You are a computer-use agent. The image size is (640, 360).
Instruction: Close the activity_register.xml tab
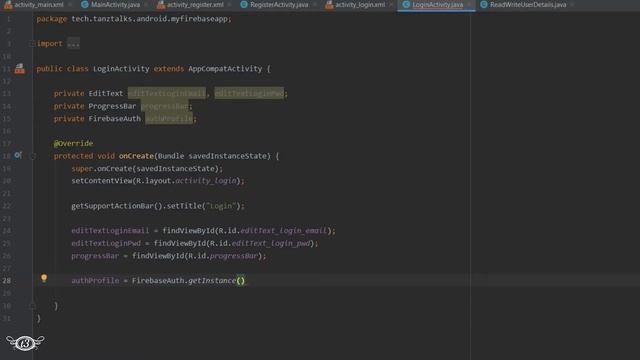click(230, 4)
